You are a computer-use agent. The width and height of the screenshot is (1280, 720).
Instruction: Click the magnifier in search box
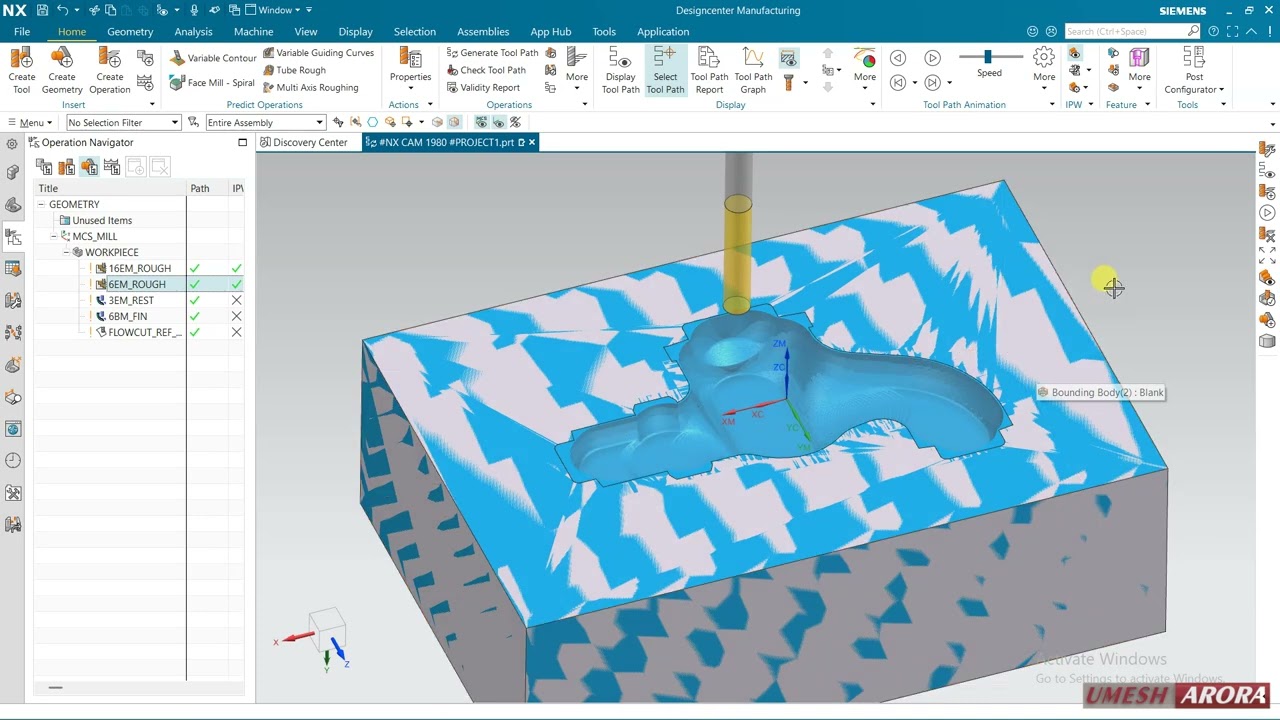point(1193,31)
